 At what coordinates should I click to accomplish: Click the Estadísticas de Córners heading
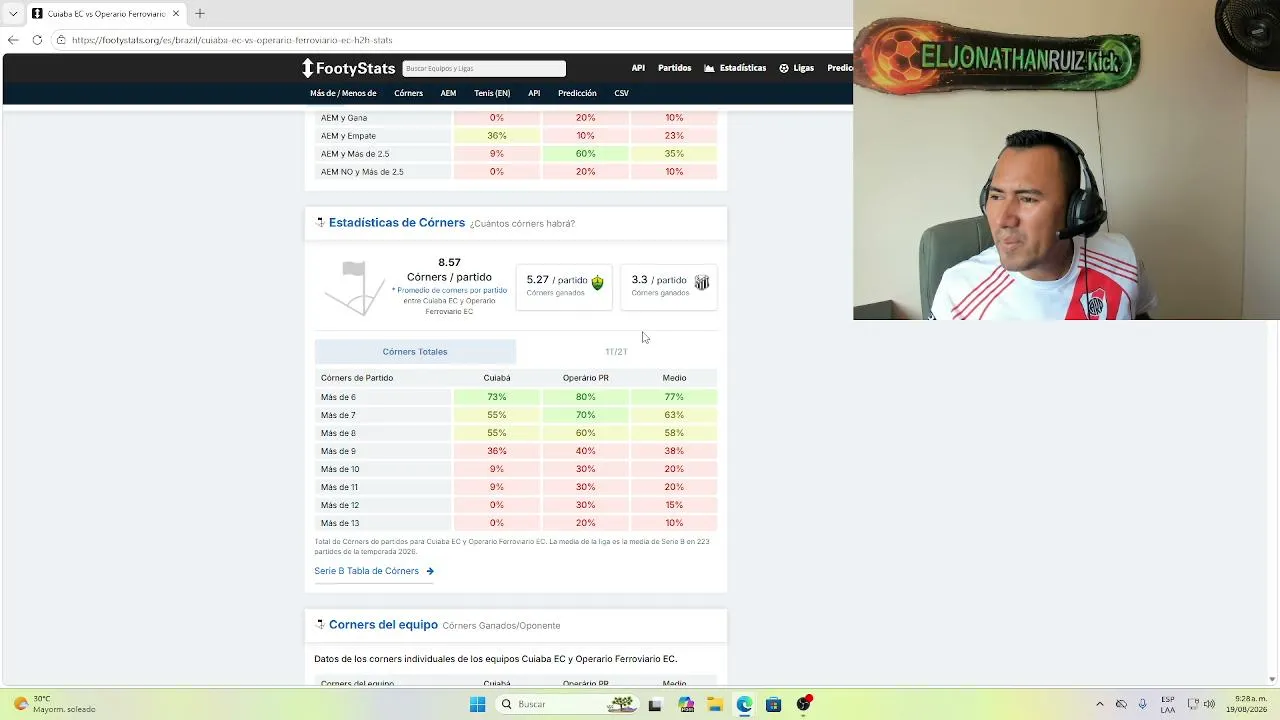pyautogui.click(x=397, y=223)
